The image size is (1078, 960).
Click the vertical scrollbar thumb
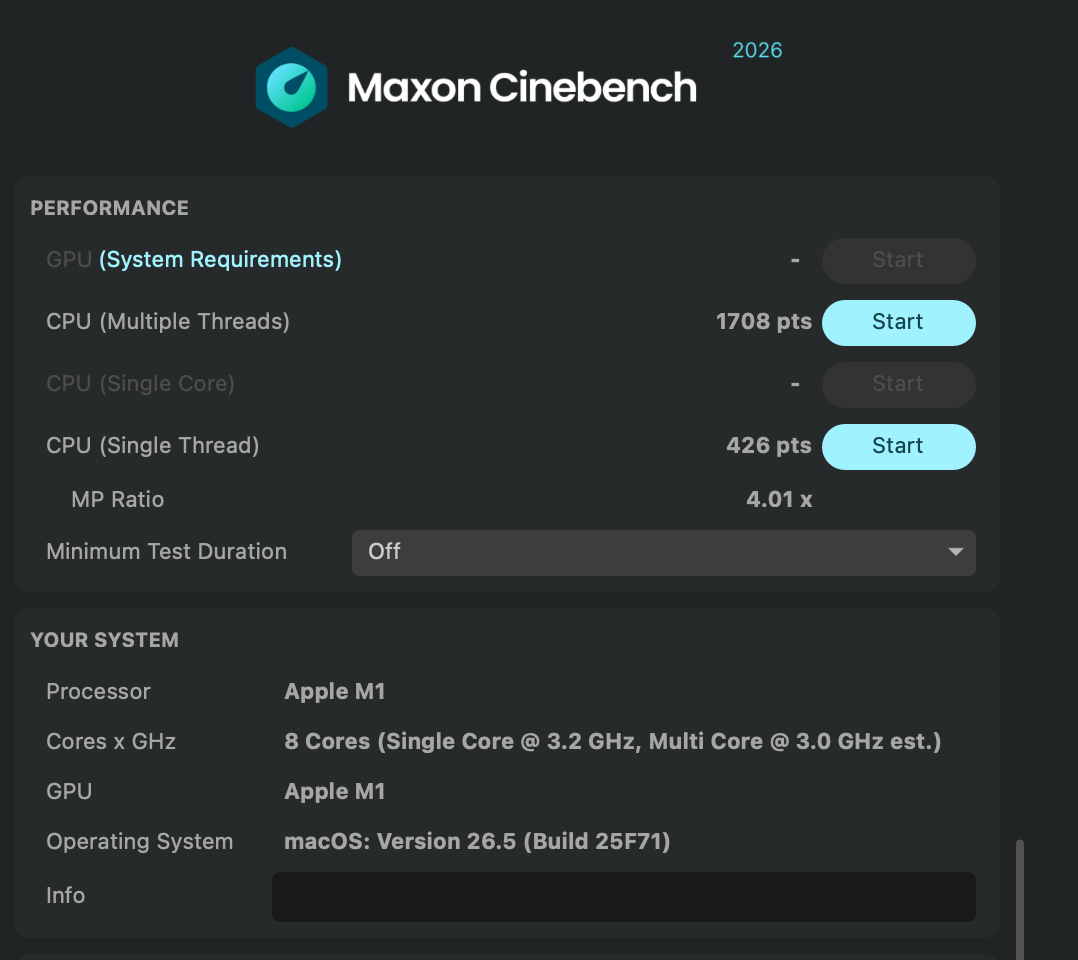point(1020,899)
